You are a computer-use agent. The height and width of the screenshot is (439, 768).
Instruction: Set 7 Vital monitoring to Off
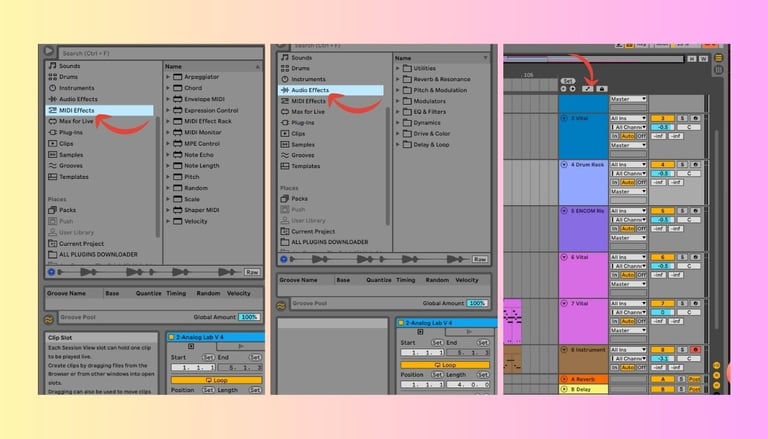pyautogui.click(x=641, y=321)
